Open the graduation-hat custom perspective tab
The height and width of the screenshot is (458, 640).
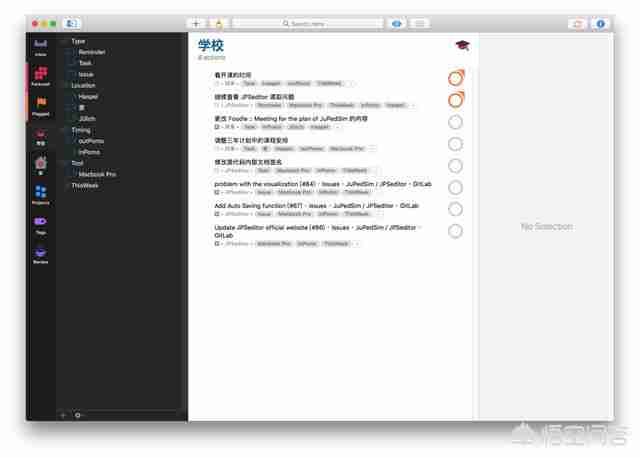40,136
